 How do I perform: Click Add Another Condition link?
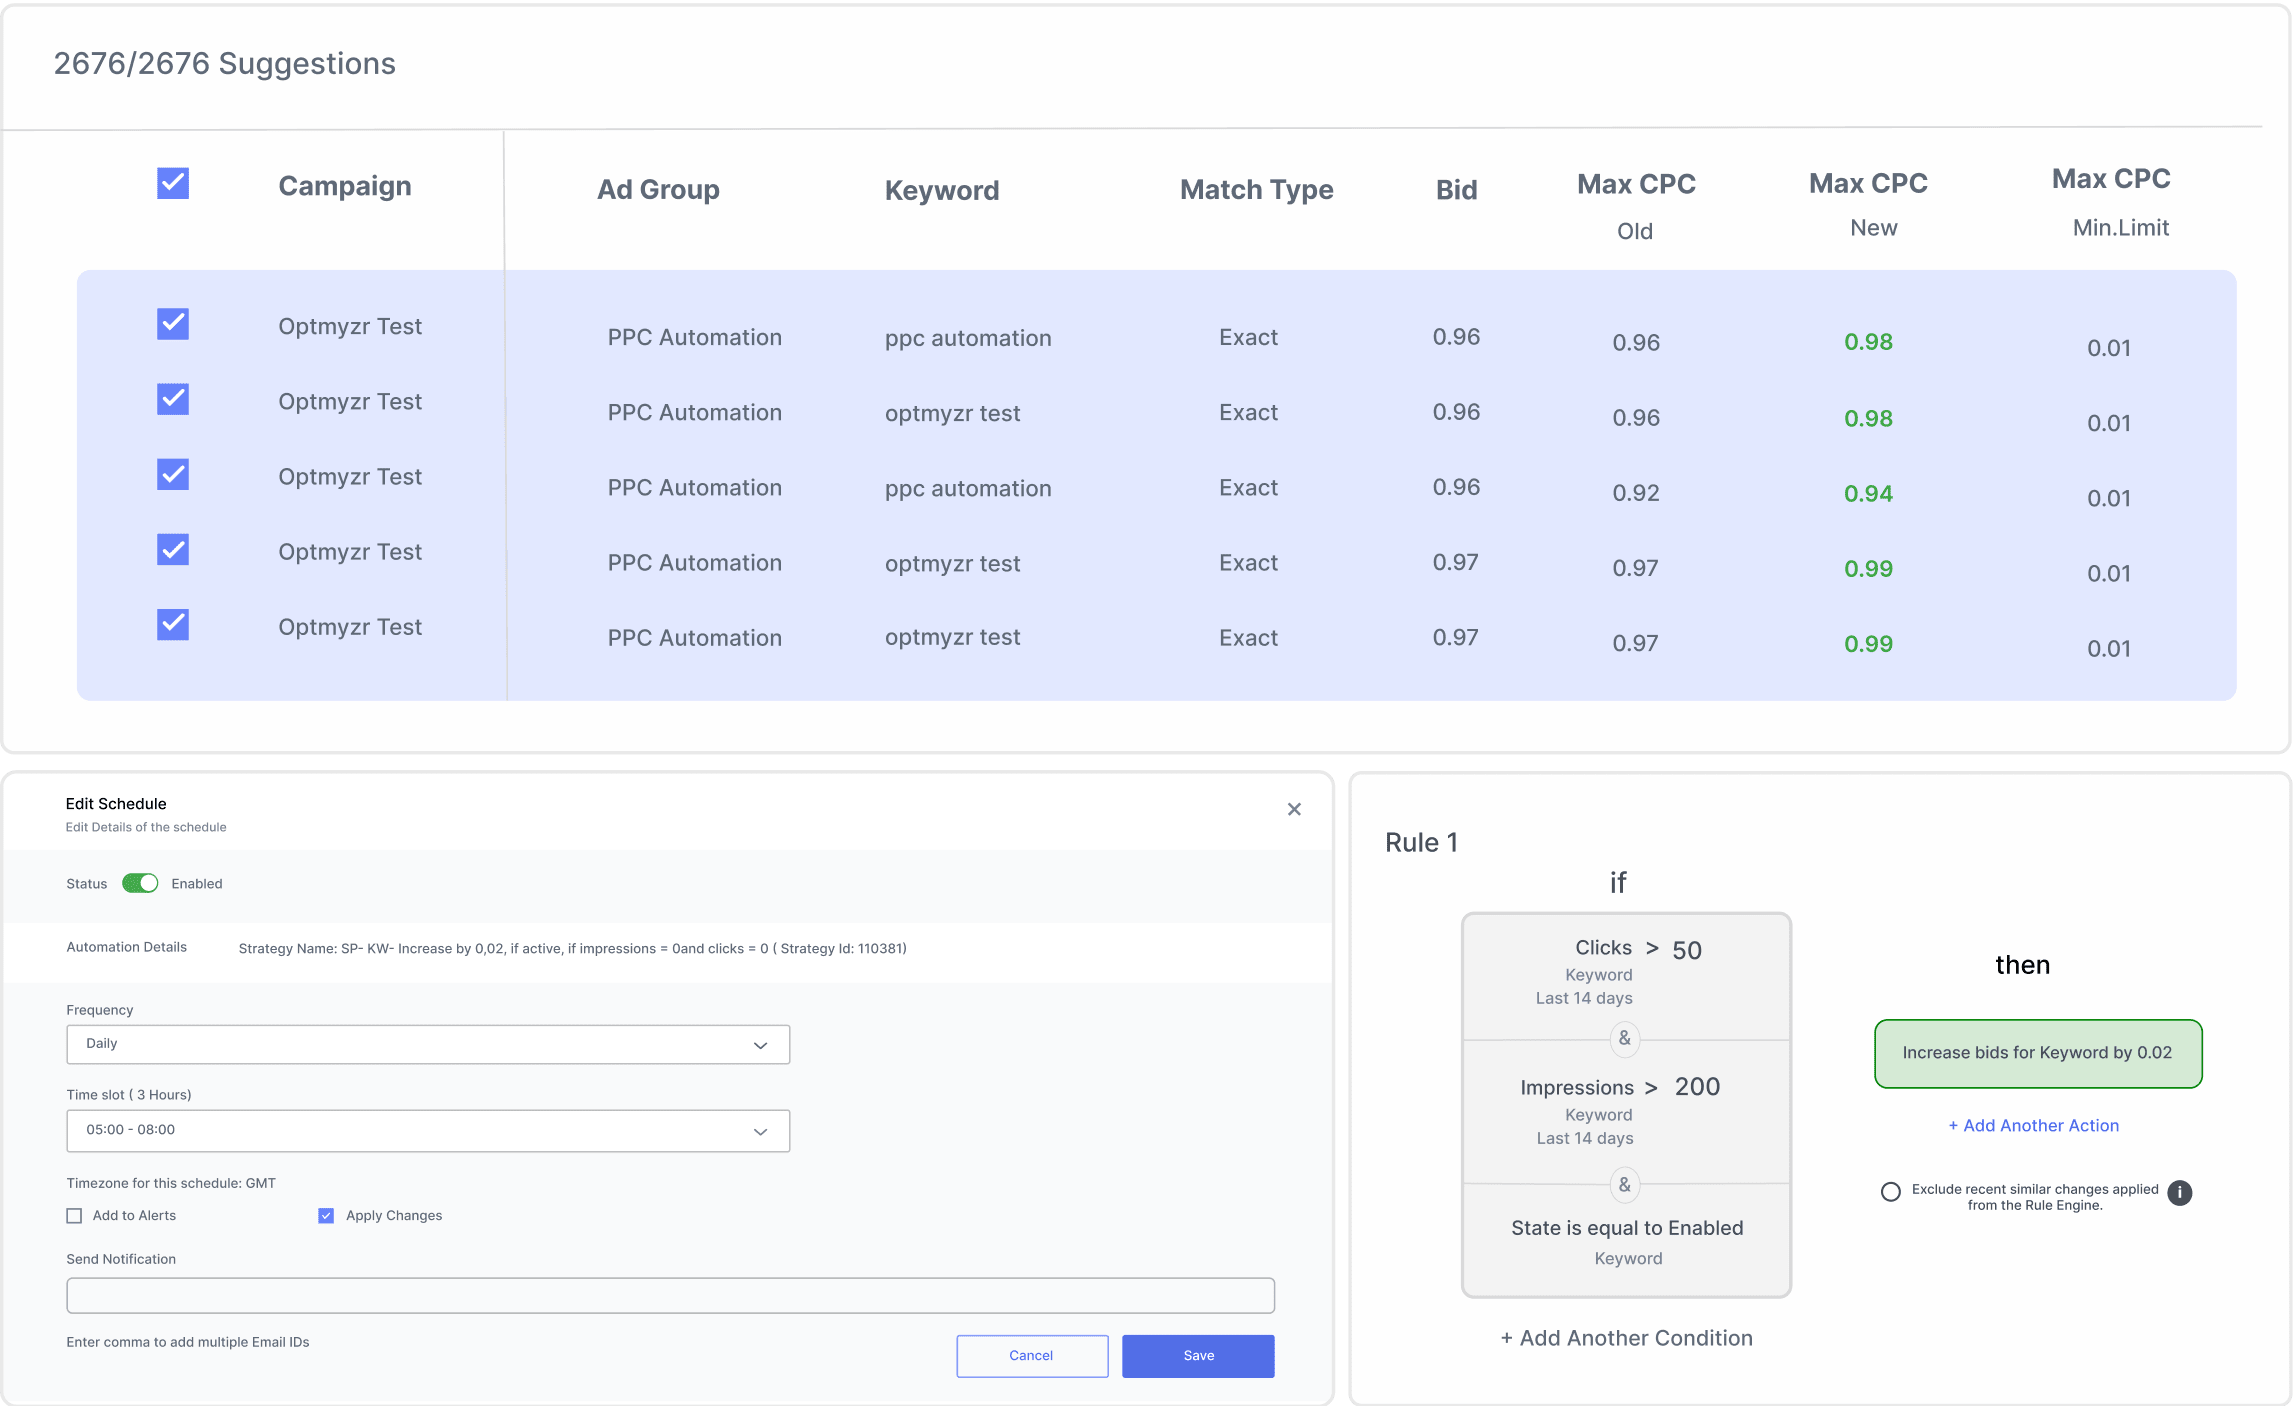(x=1626, y=1338)
